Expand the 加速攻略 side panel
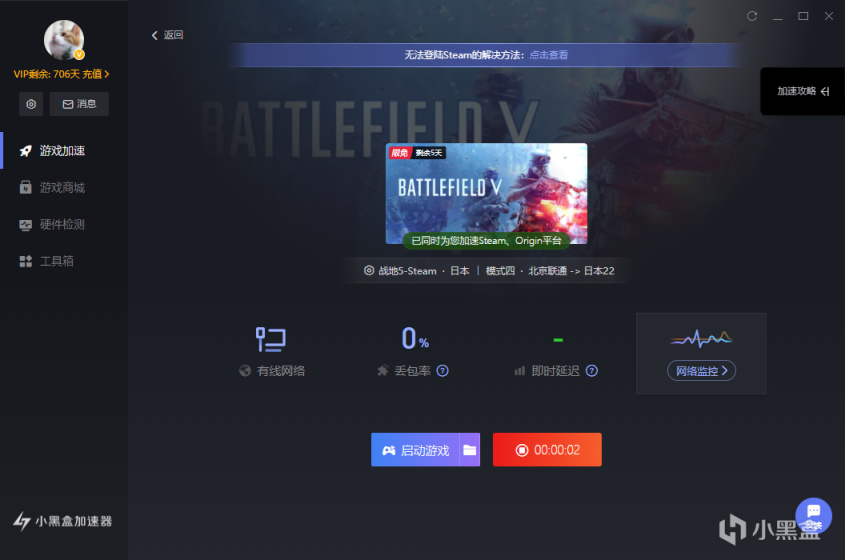 tap(802, 91)
